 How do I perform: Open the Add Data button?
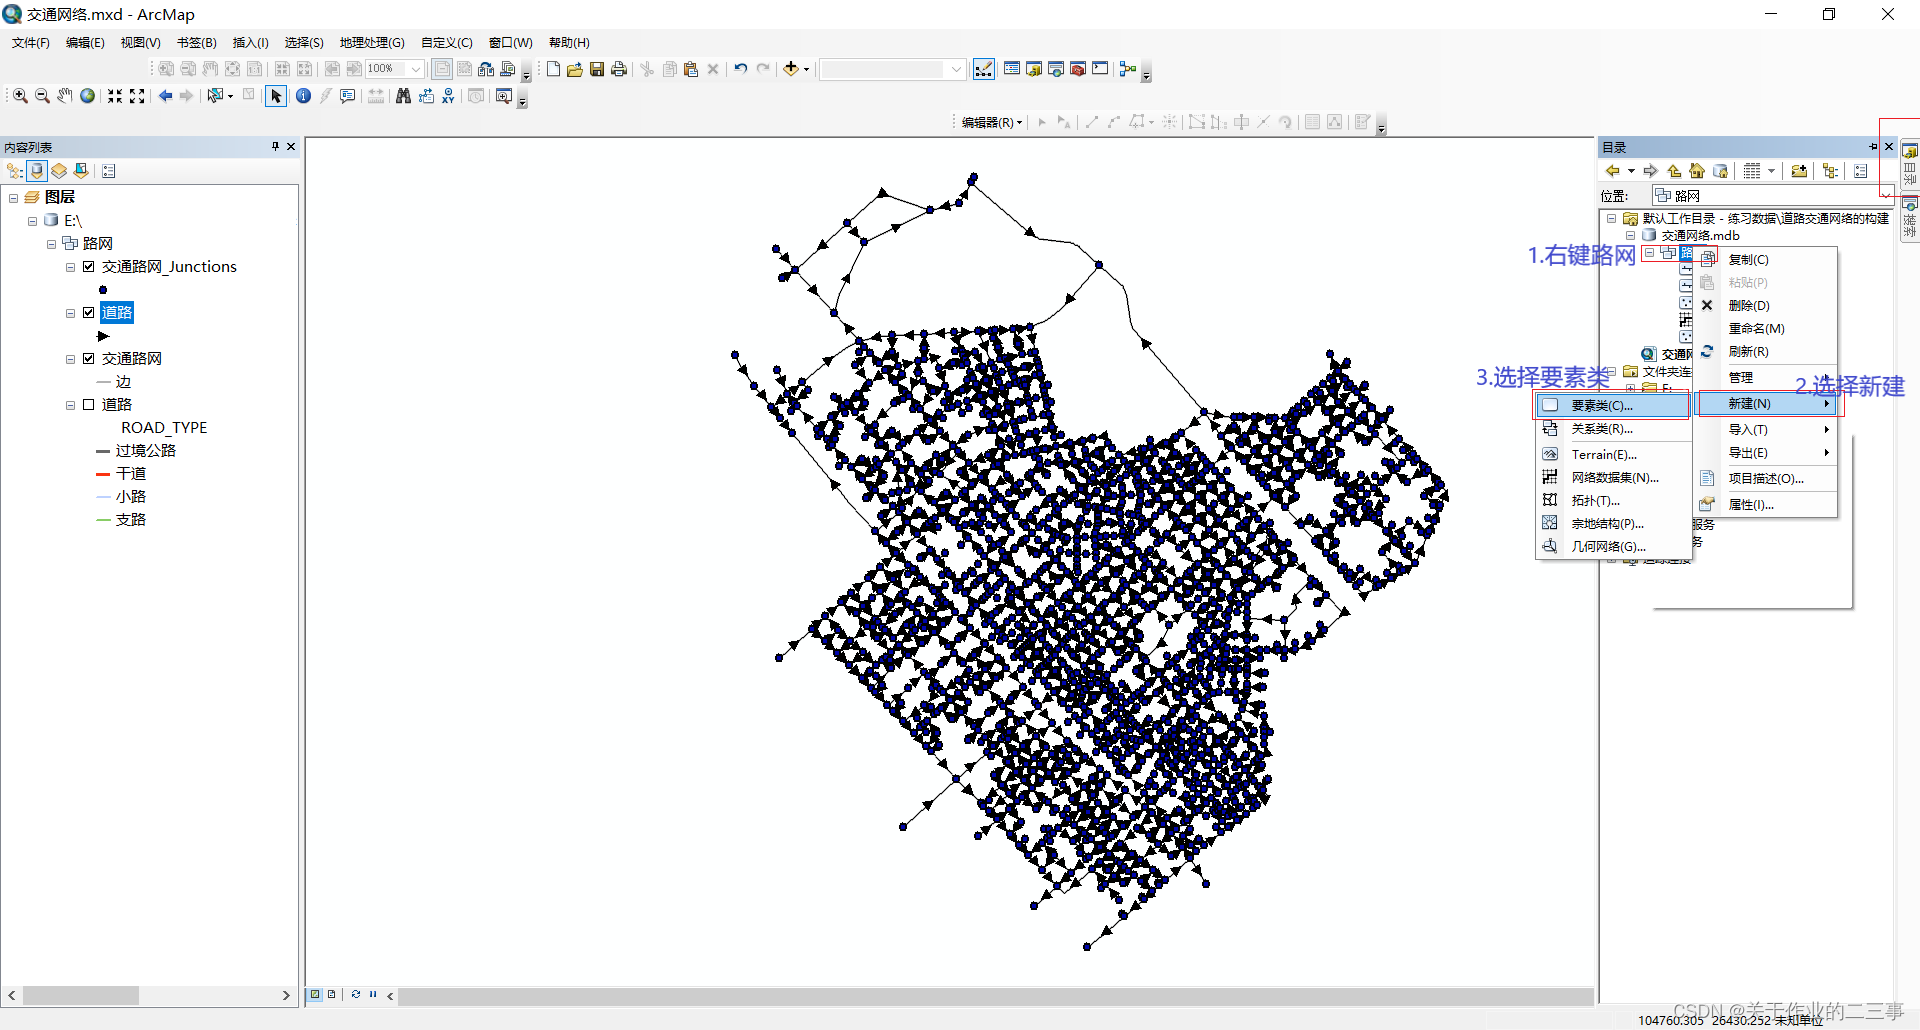[x=791, y=69]
